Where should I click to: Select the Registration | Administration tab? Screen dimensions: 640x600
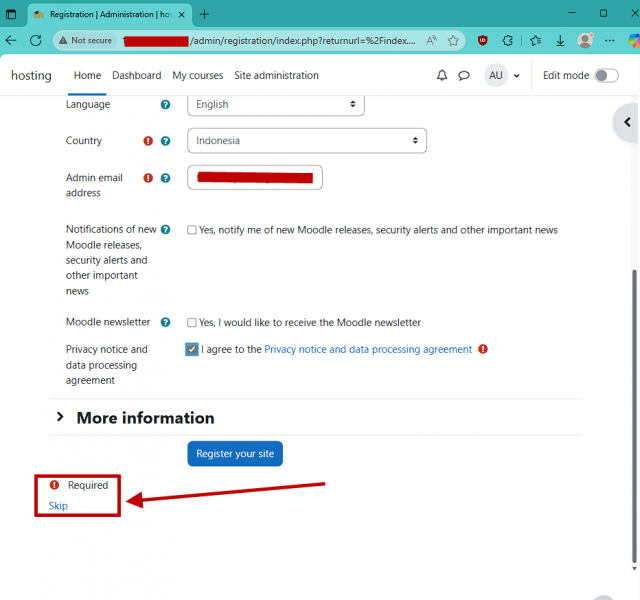109,15
